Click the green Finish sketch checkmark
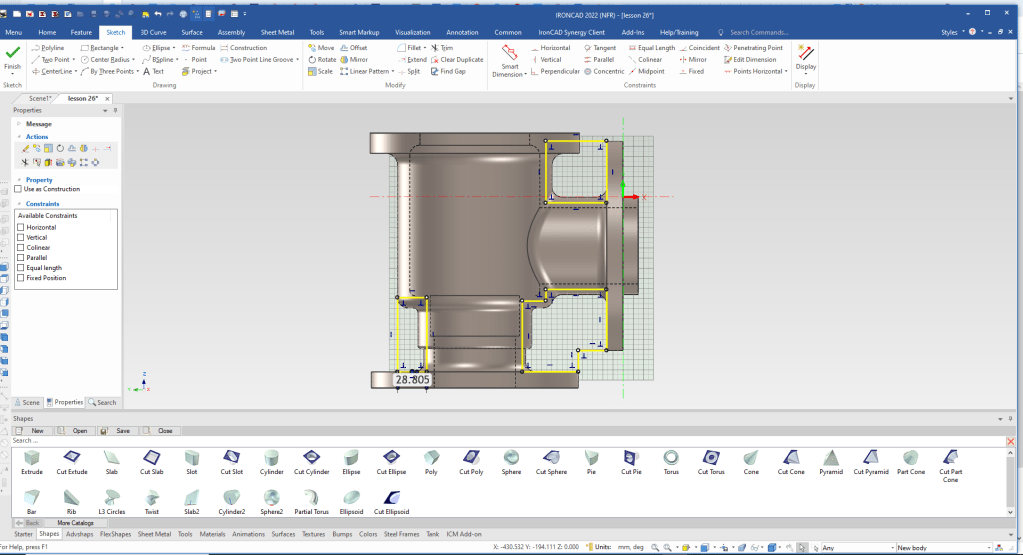The height and width of the screenshot is (555, 1023). (x=12, y=53)
